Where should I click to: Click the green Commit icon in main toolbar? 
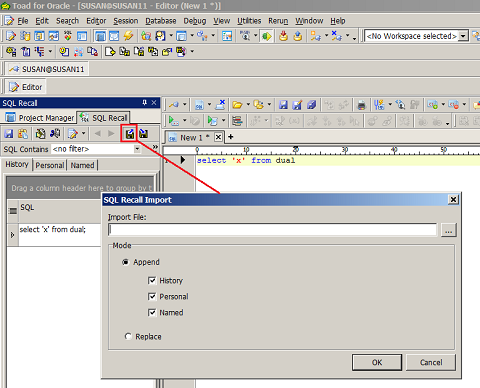click(266, 36)
